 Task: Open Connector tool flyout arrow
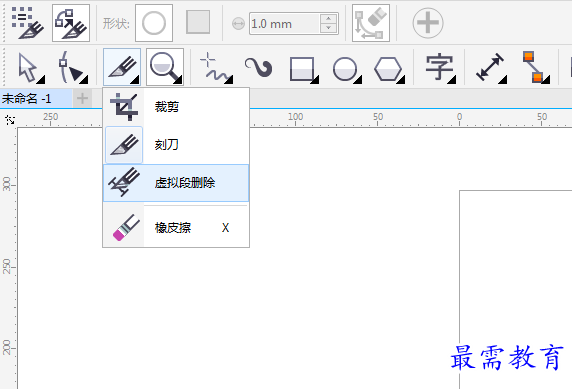click(x=546, y=80)
